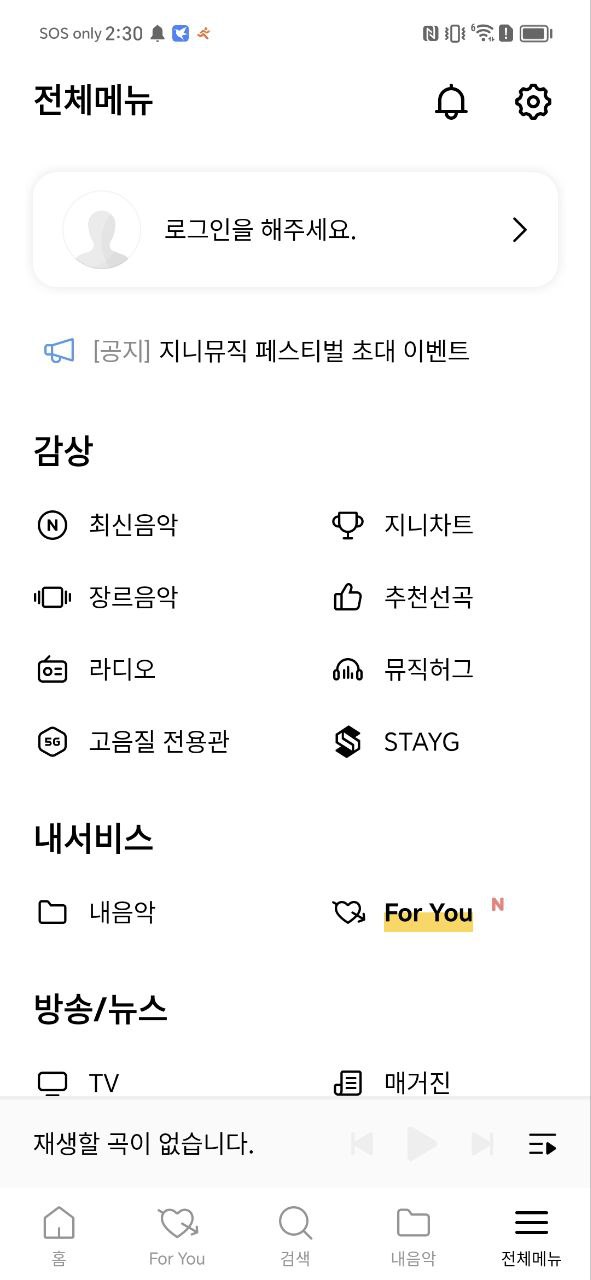
Task: Open settings via the gear icon
Action: click(533, 102)
